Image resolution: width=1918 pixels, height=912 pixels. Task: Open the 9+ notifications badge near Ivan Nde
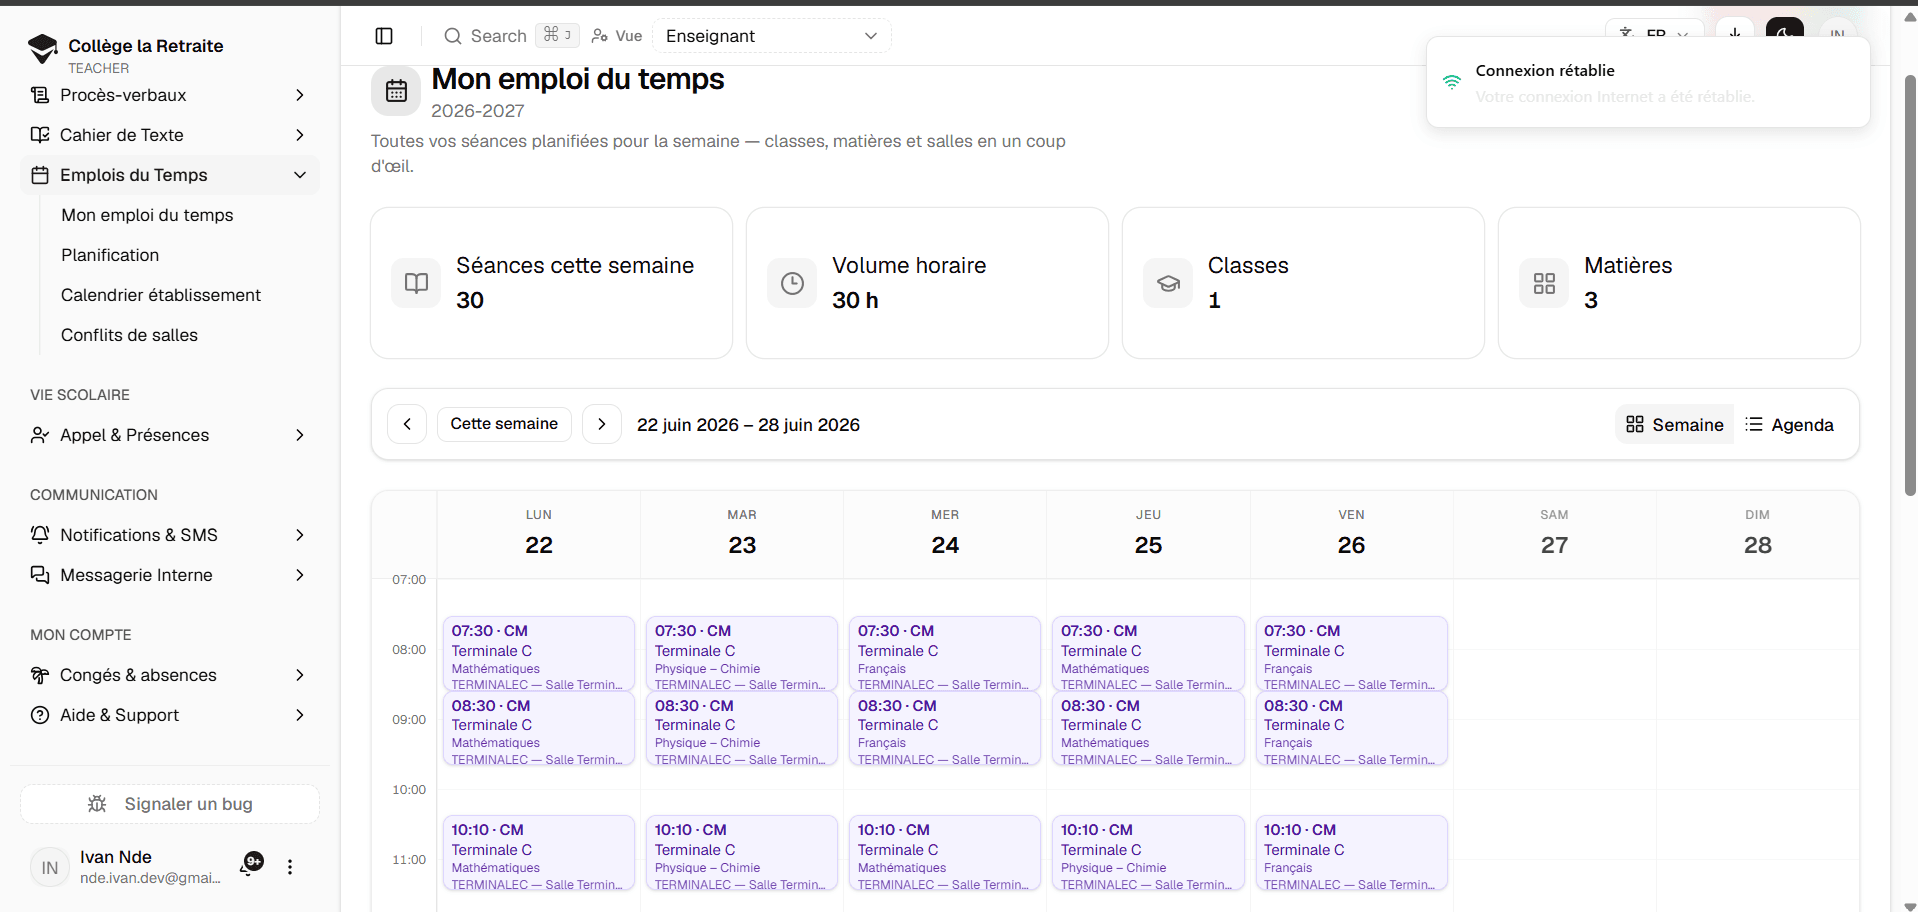253,862
